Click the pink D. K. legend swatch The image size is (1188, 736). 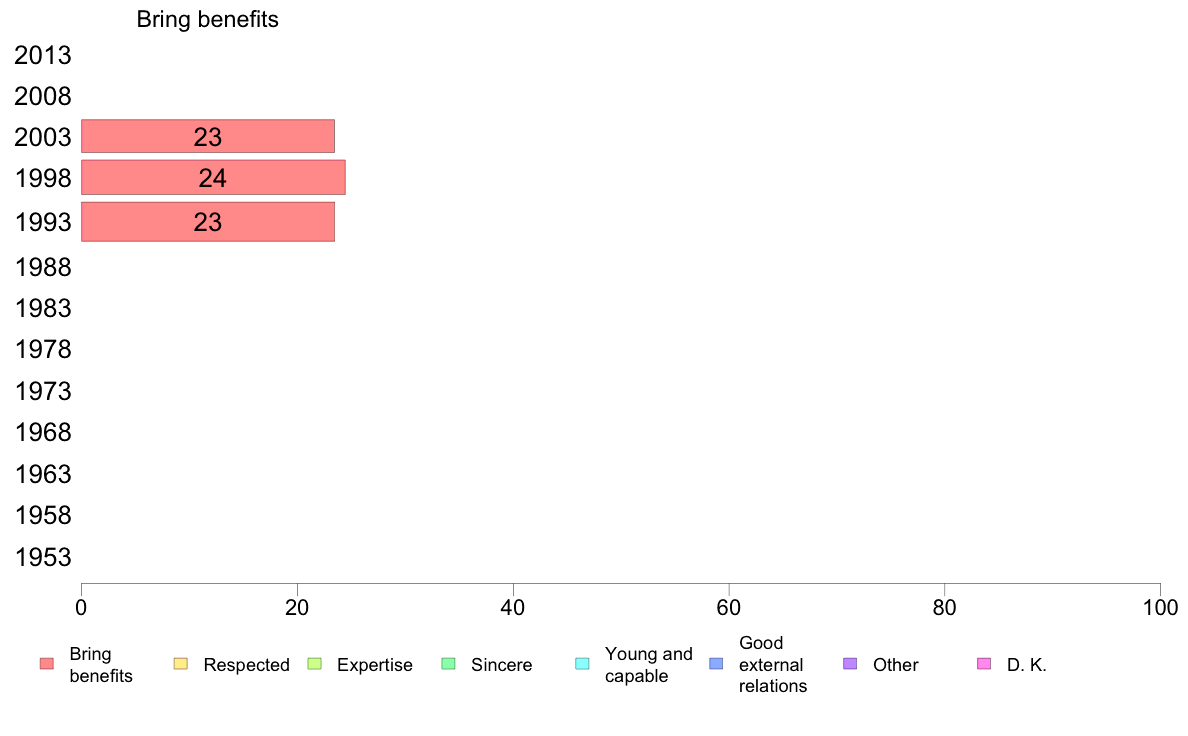click(x=984, y=664)
